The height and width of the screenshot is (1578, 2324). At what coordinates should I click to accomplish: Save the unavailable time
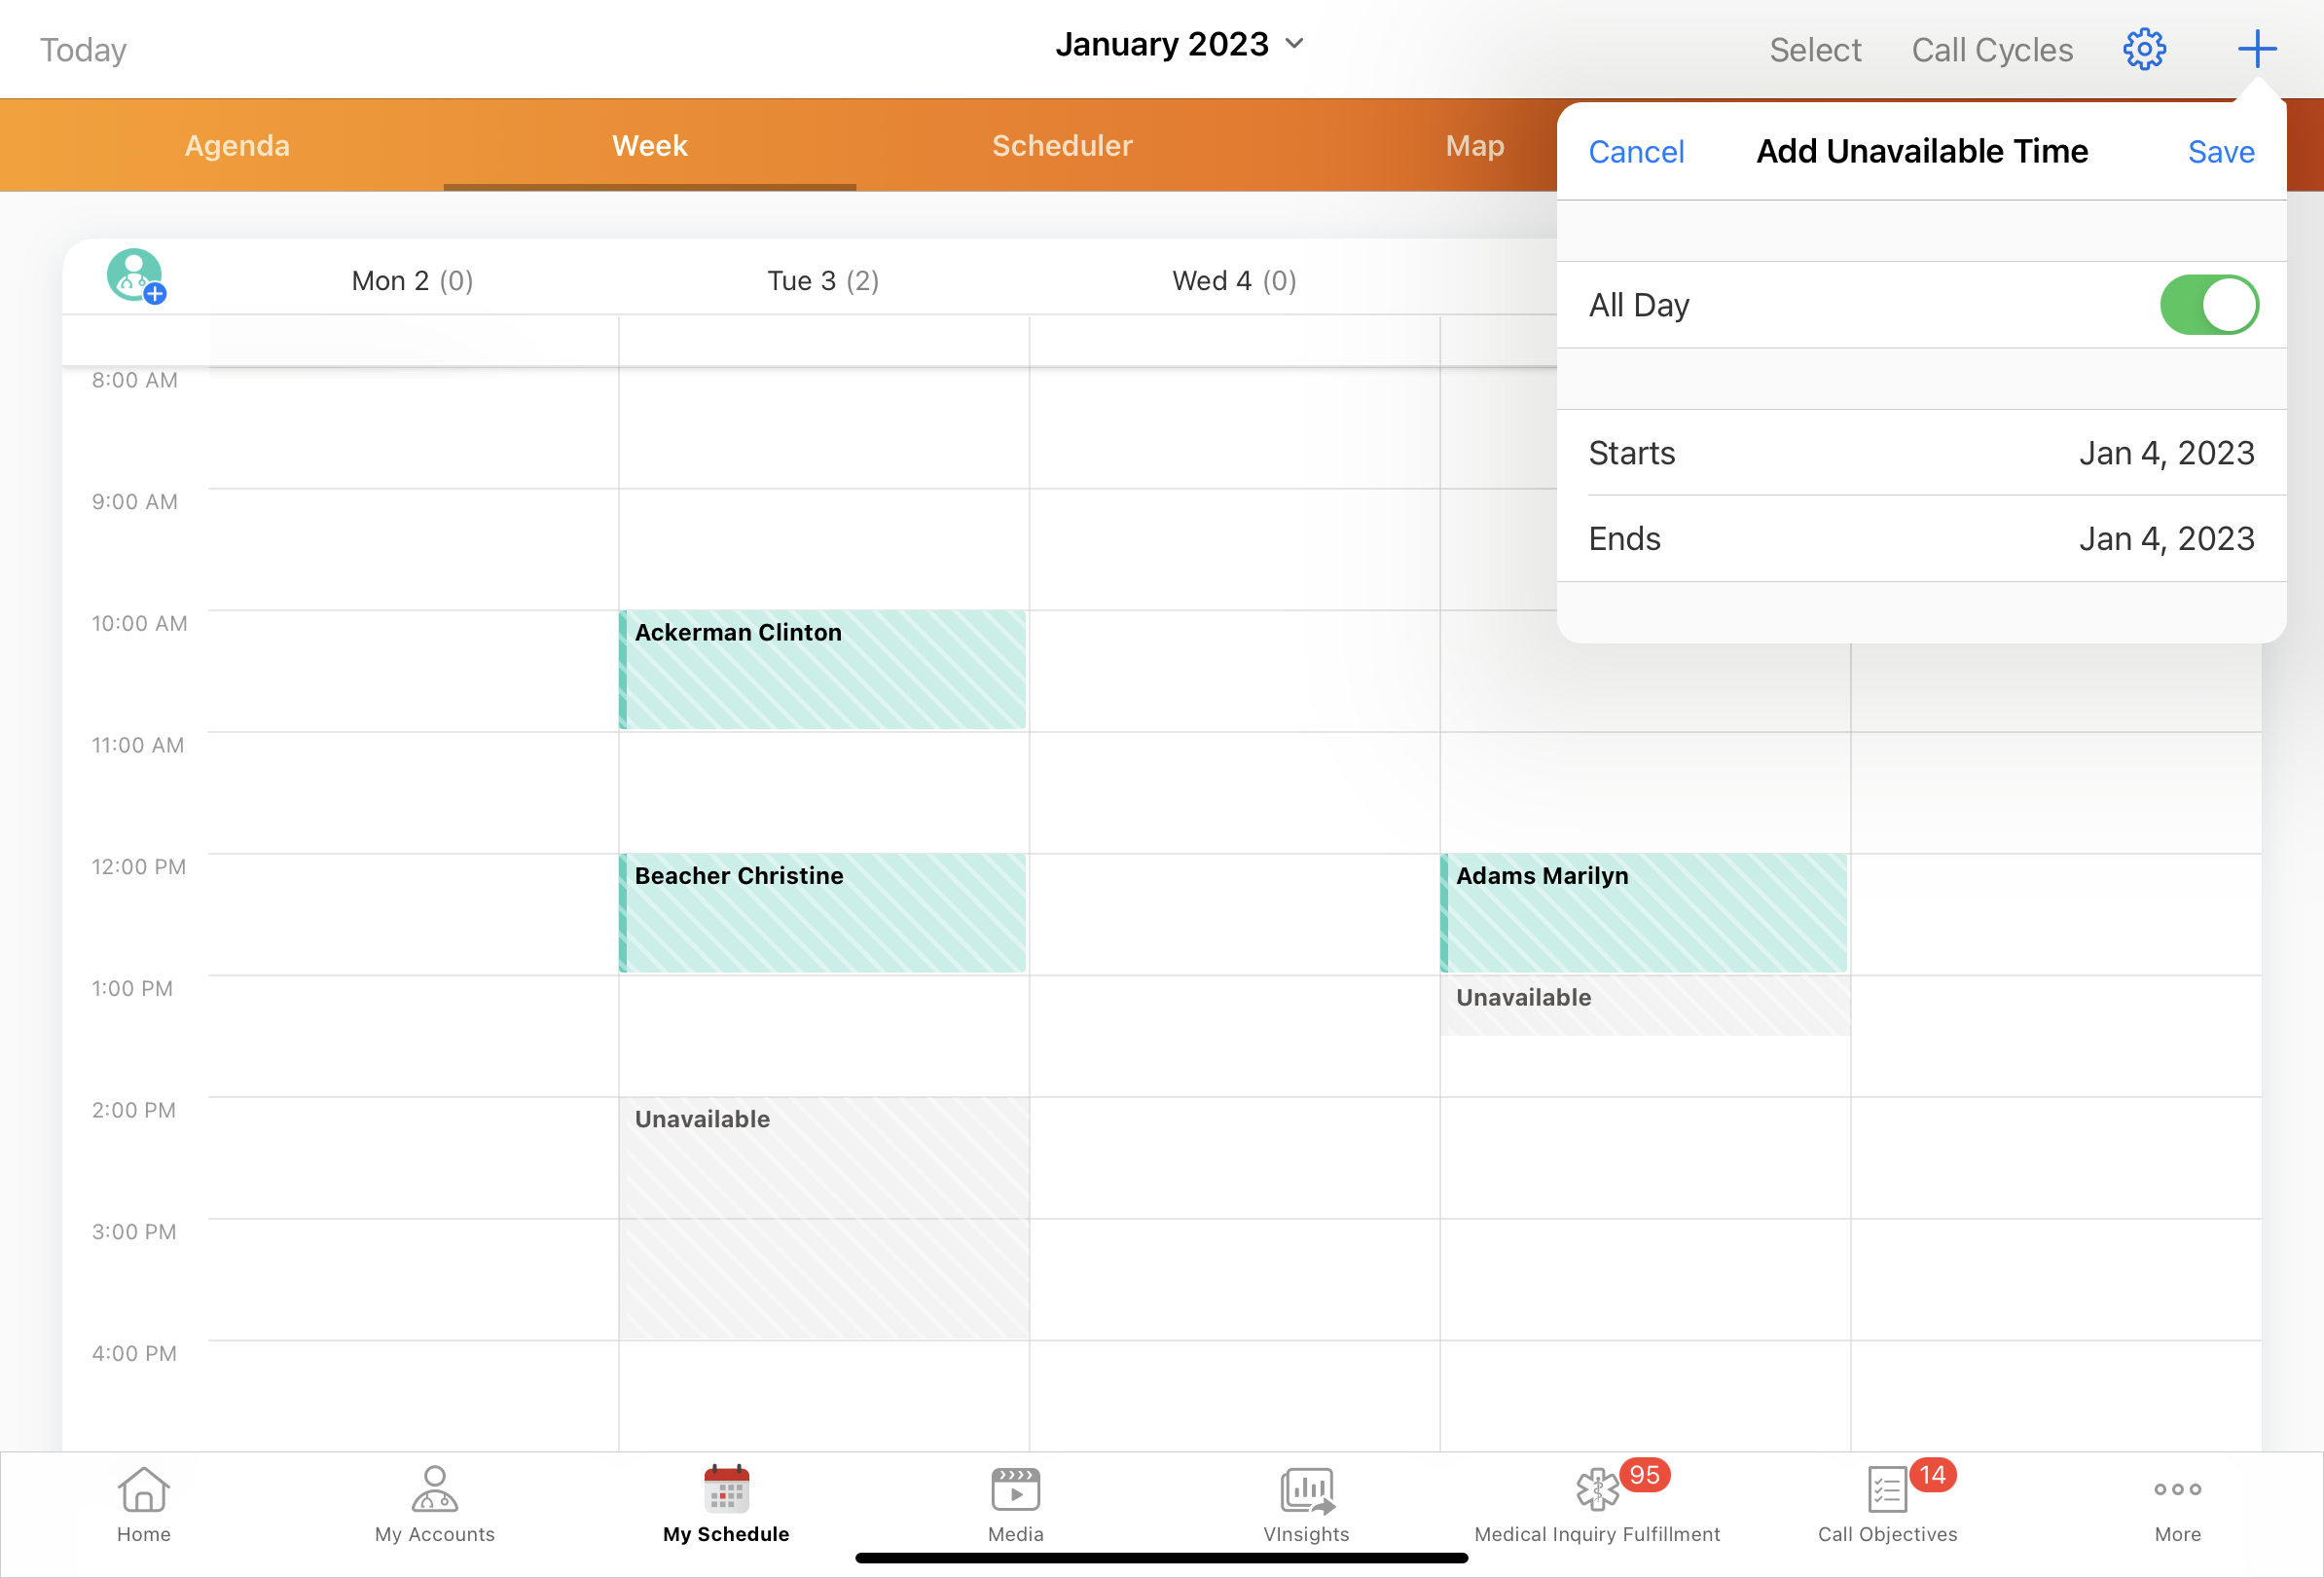click(2220, 152)
